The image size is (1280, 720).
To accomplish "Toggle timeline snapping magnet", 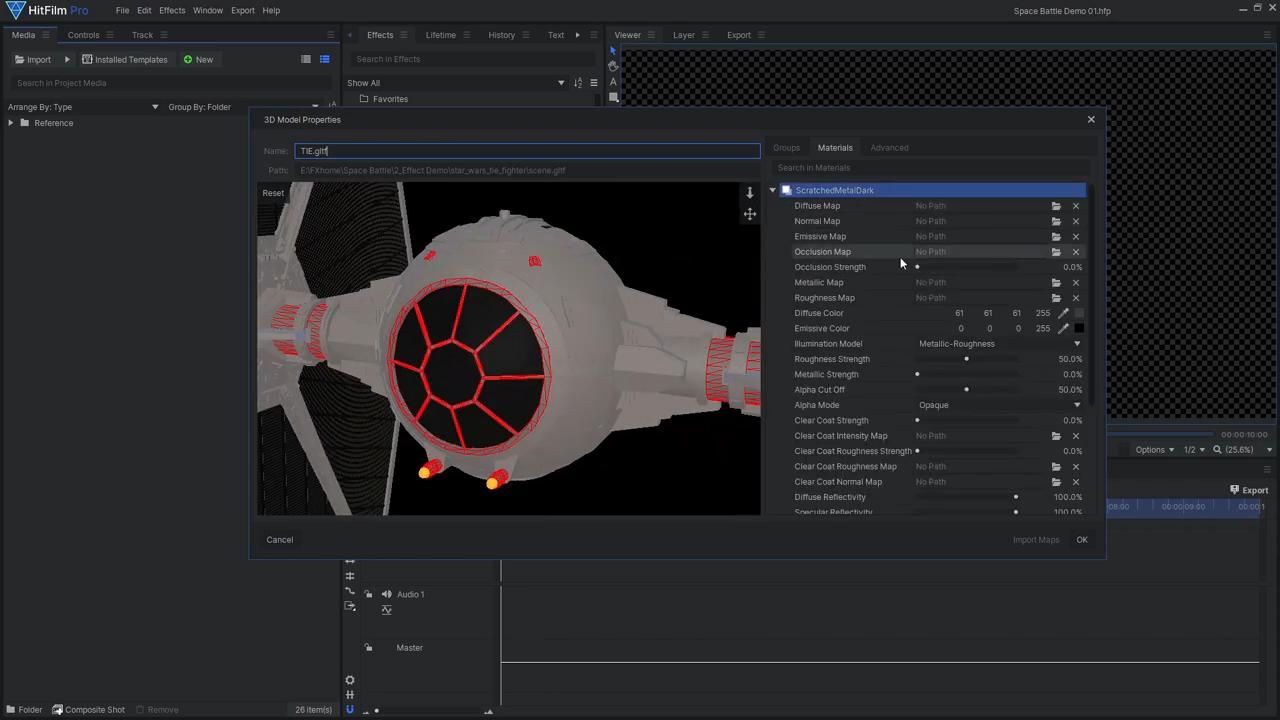I will click(x=349, y=709).
